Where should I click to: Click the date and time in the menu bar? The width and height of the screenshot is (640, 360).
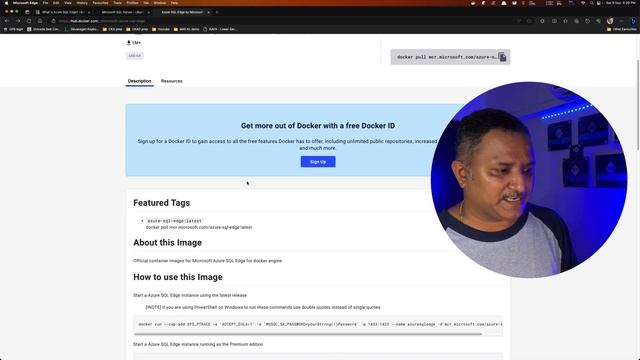[621, 3]
